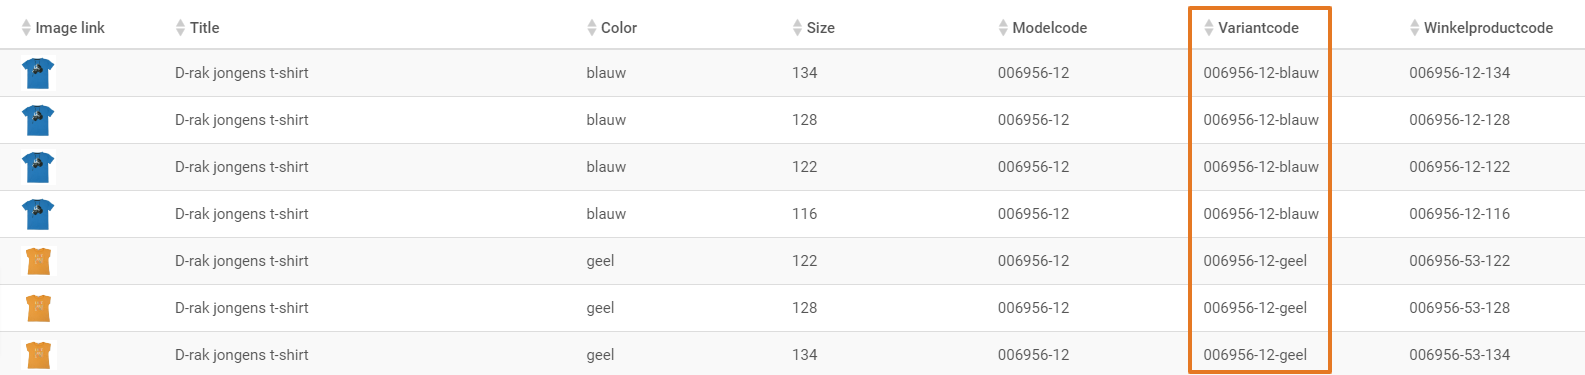Open blue t-shirt thumbnail for size 116
Image resolution: width=1585 pixels, height=375 pixels.
click(x=38, y=214)
